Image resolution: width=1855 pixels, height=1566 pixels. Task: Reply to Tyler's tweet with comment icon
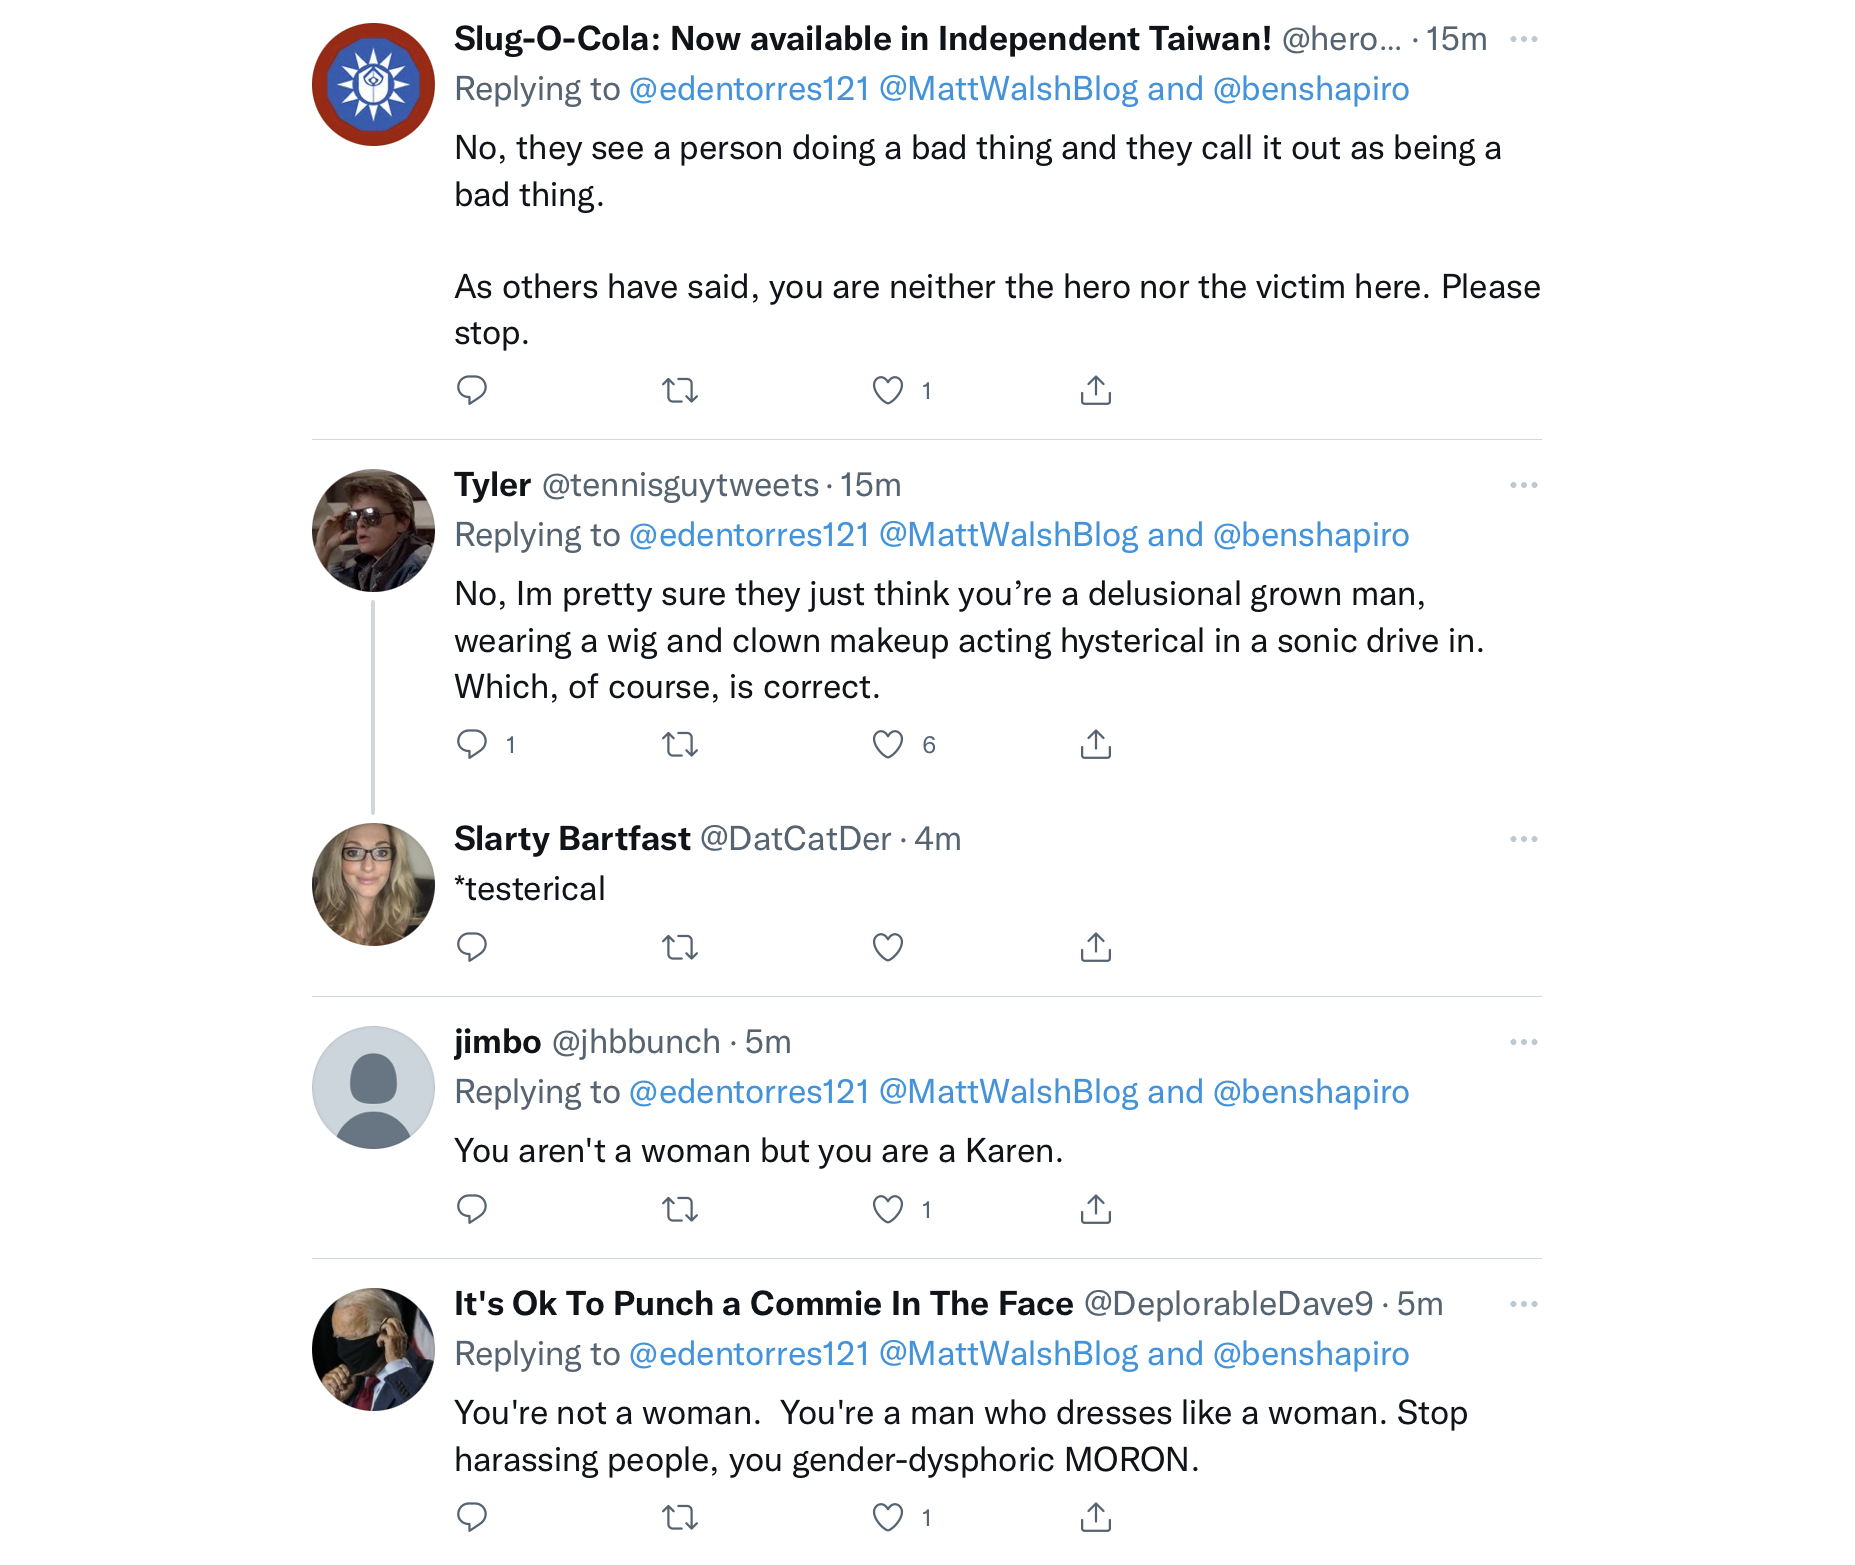coord(472,744)
